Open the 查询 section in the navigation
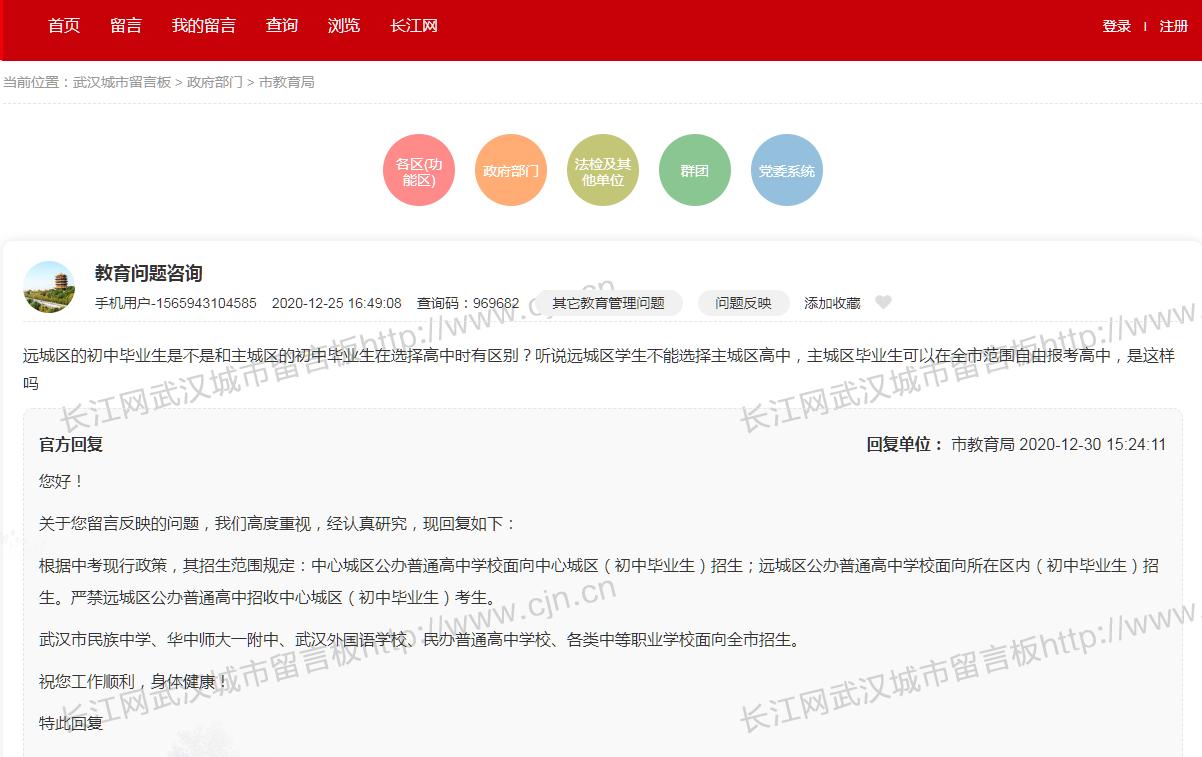Image resolution: width=1202 pixels, height=757 pixels. coord(281,26)
